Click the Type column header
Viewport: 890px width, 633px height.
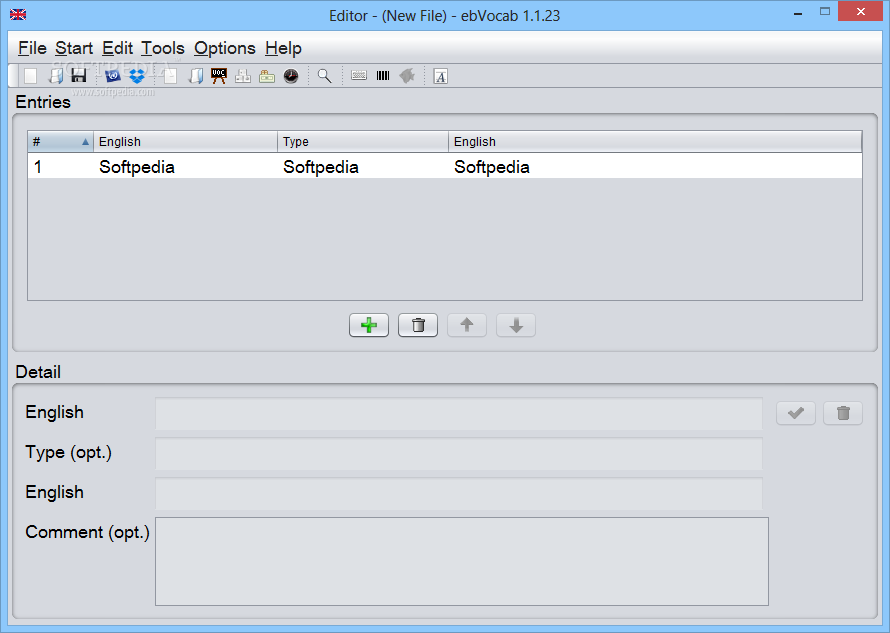coord(363,141)
